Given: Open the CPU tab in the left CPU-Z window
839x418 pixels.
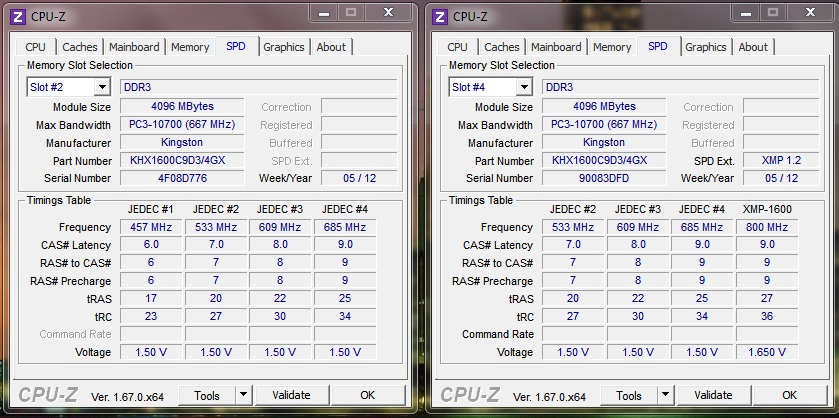Looking at the screenshot, I should 35,47.
